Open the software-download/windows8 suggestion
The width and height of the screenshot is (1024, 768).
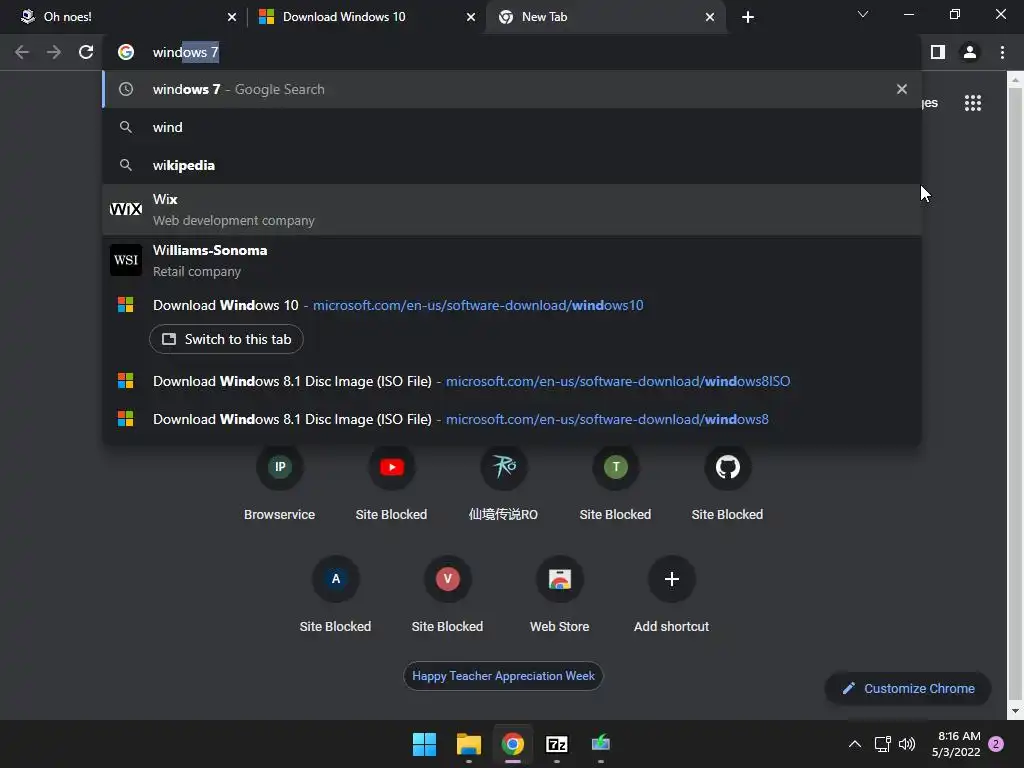tap(512, 419)
